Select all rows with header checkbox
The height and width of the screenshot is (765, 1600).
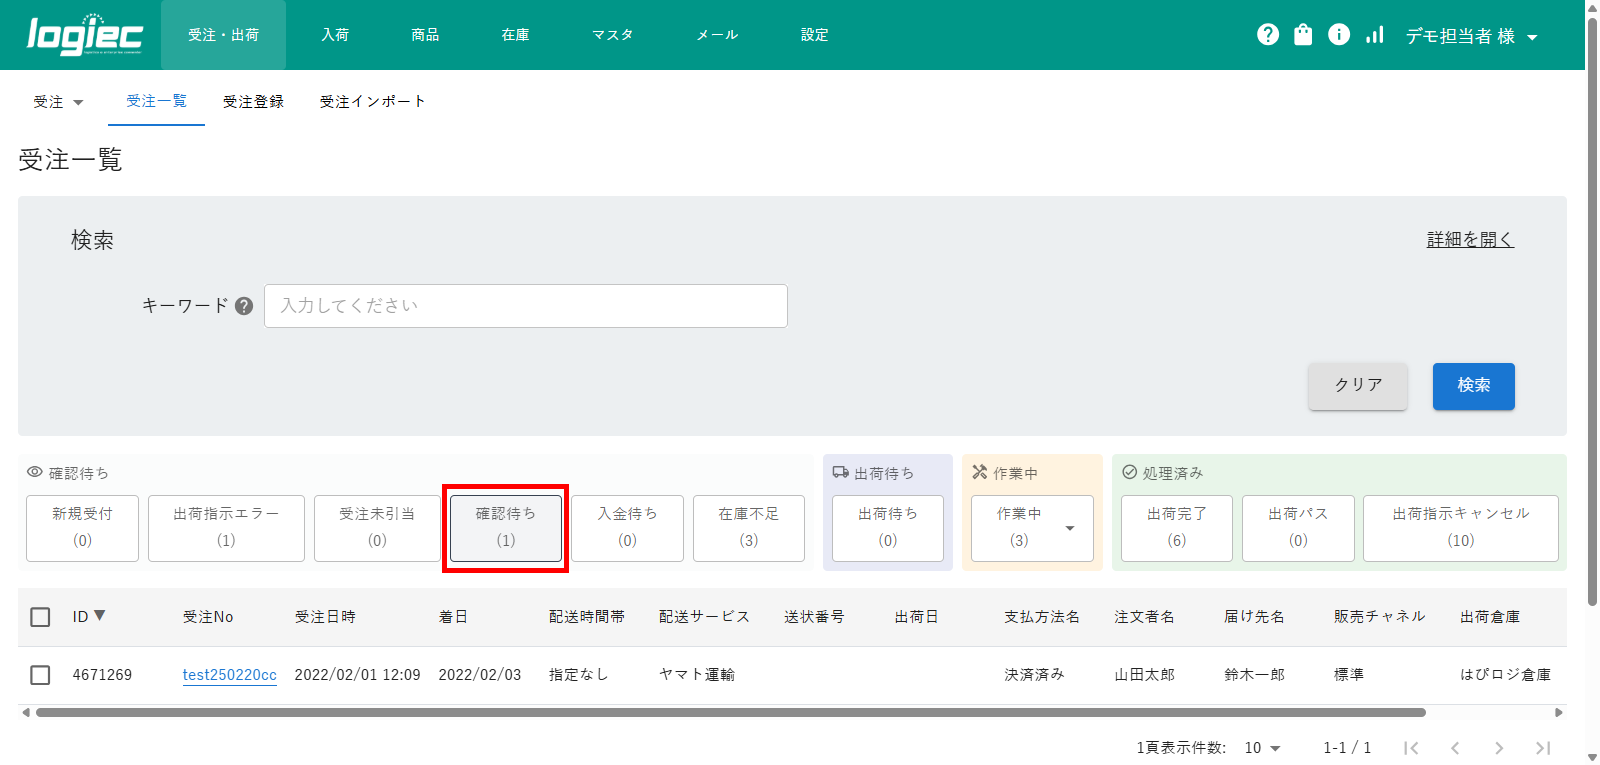(40, 617)
